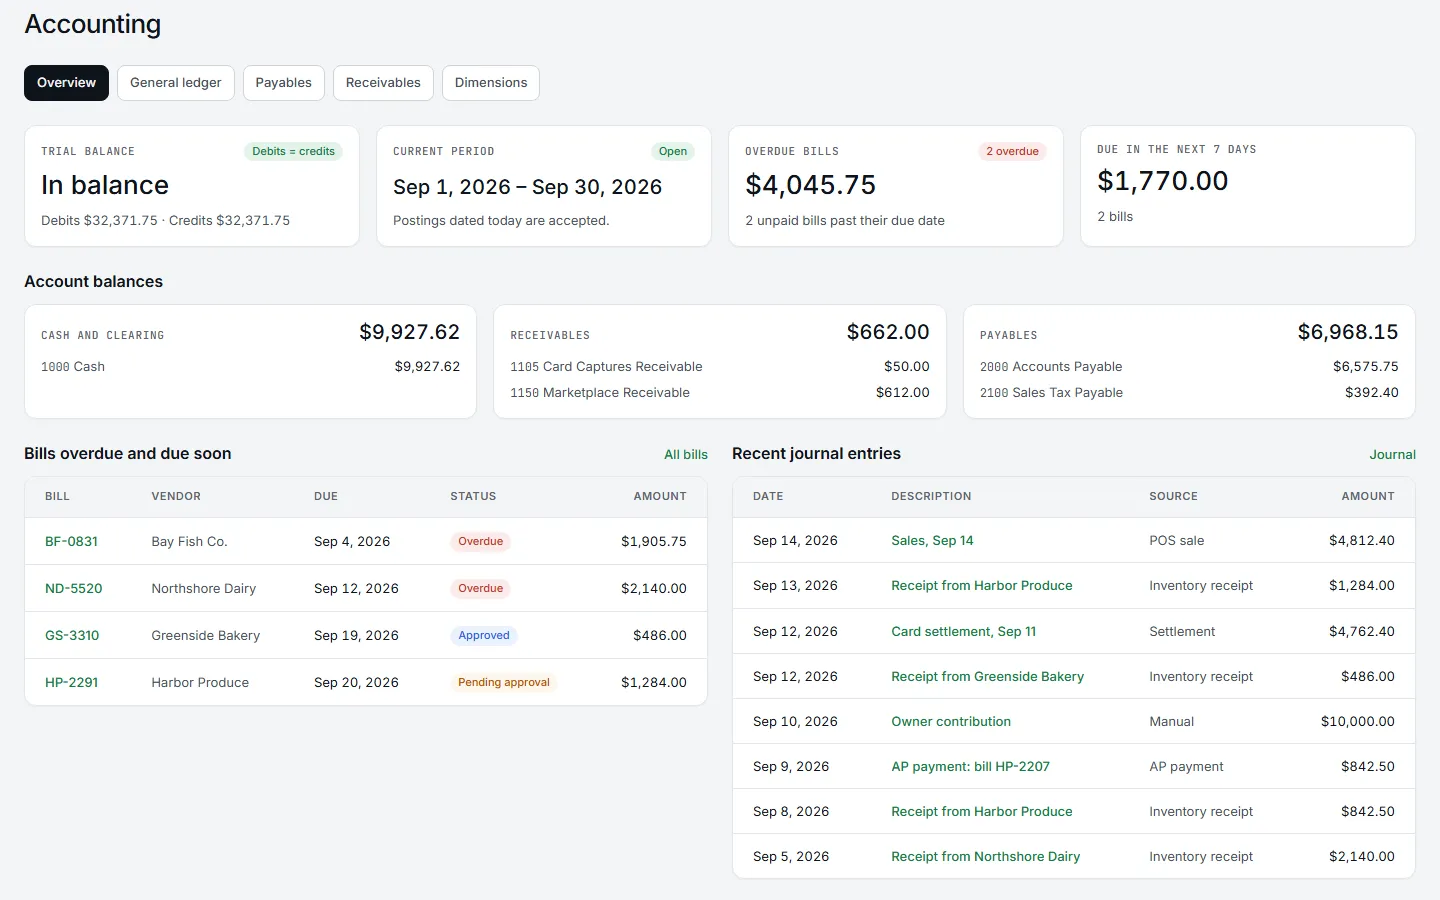Click the Sep 1, 2026 – Sep 30, 2026 period
1440x900 pixels.
point(527,187)
